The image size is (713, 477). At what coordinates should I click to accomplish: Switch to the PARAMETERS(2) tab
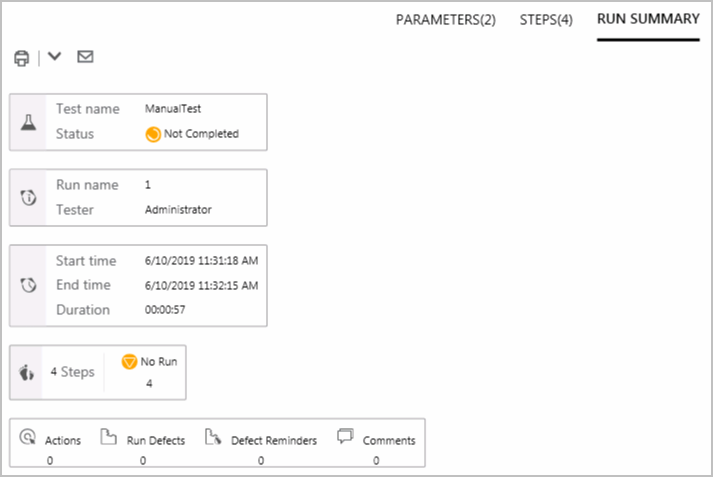(445, 20)
